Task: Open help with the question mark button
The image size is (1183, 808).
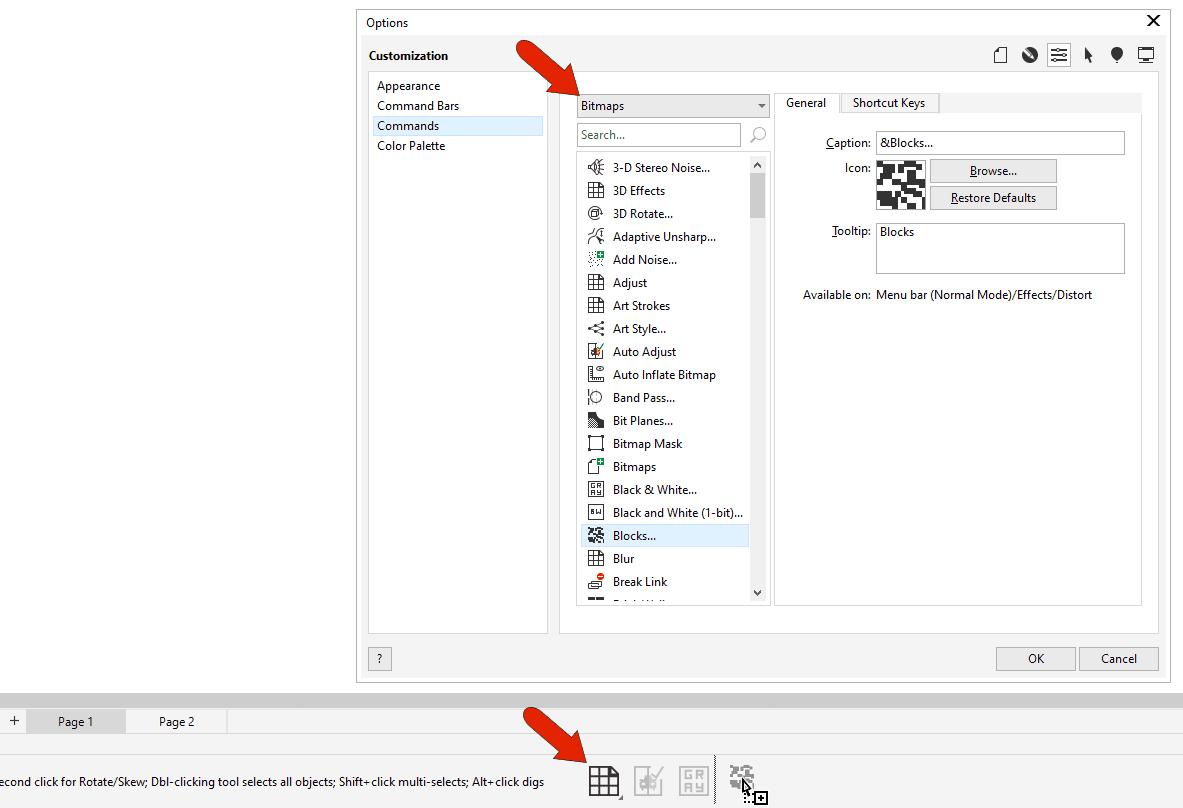Action: (379, 658)
